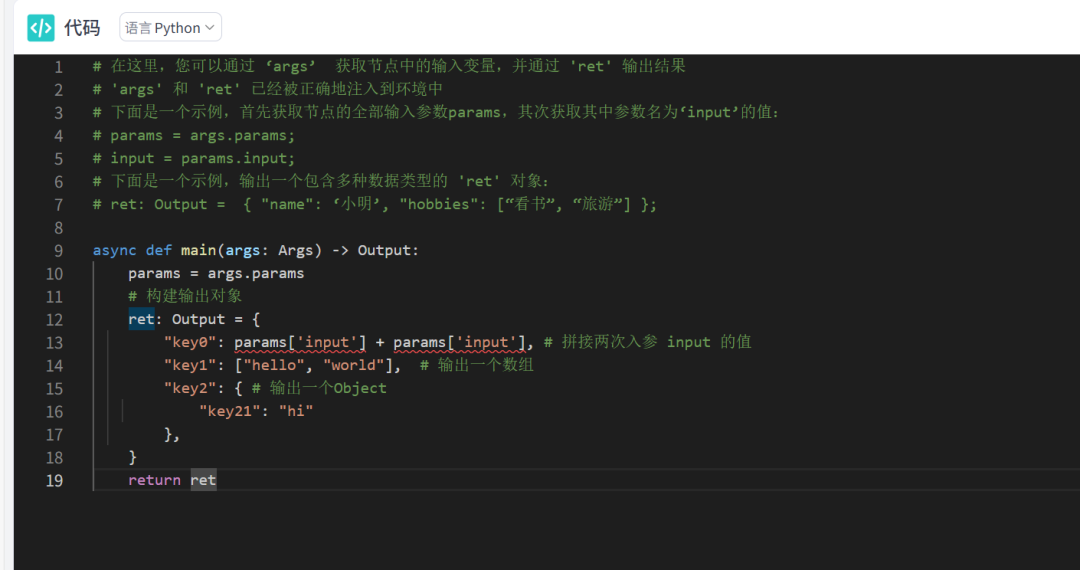Viewport: 1080px width, 570px height.
Task: Click 'return' keyword on line 19
Action: (155, 481)
